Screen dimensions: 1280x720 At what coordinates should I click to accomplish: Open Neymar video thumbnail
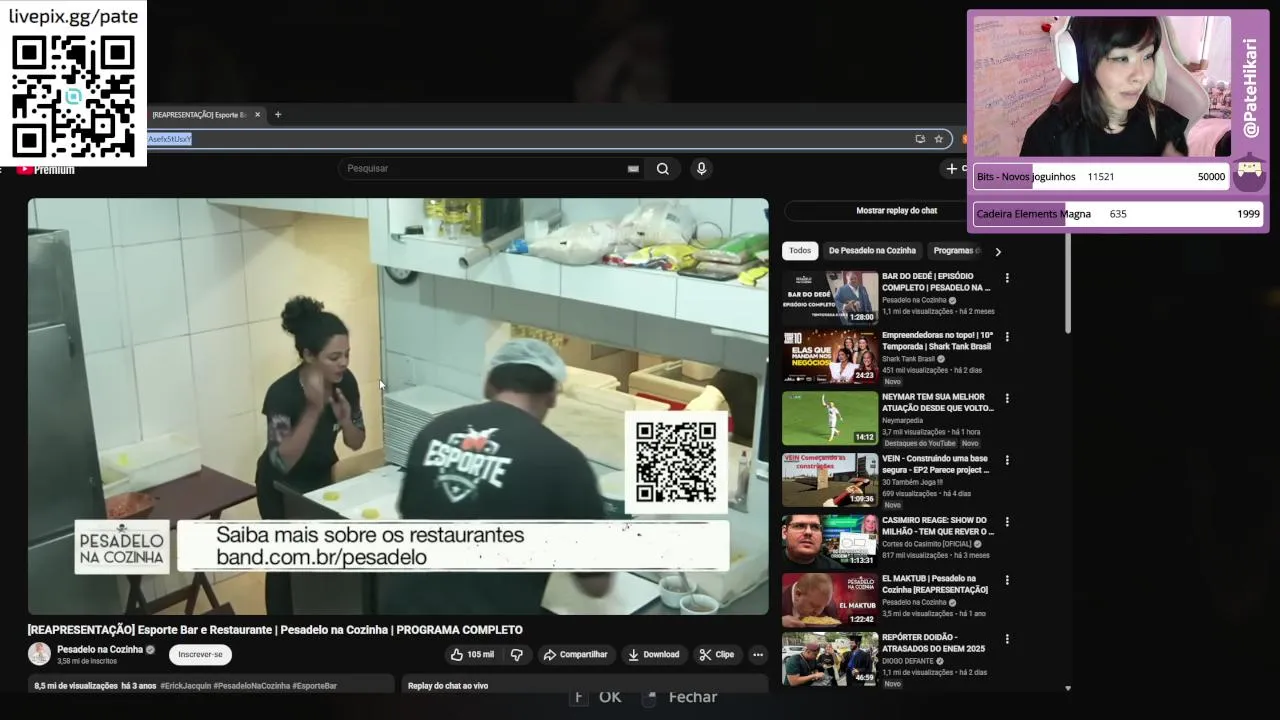pyautogui.click(x=830, y=418)
